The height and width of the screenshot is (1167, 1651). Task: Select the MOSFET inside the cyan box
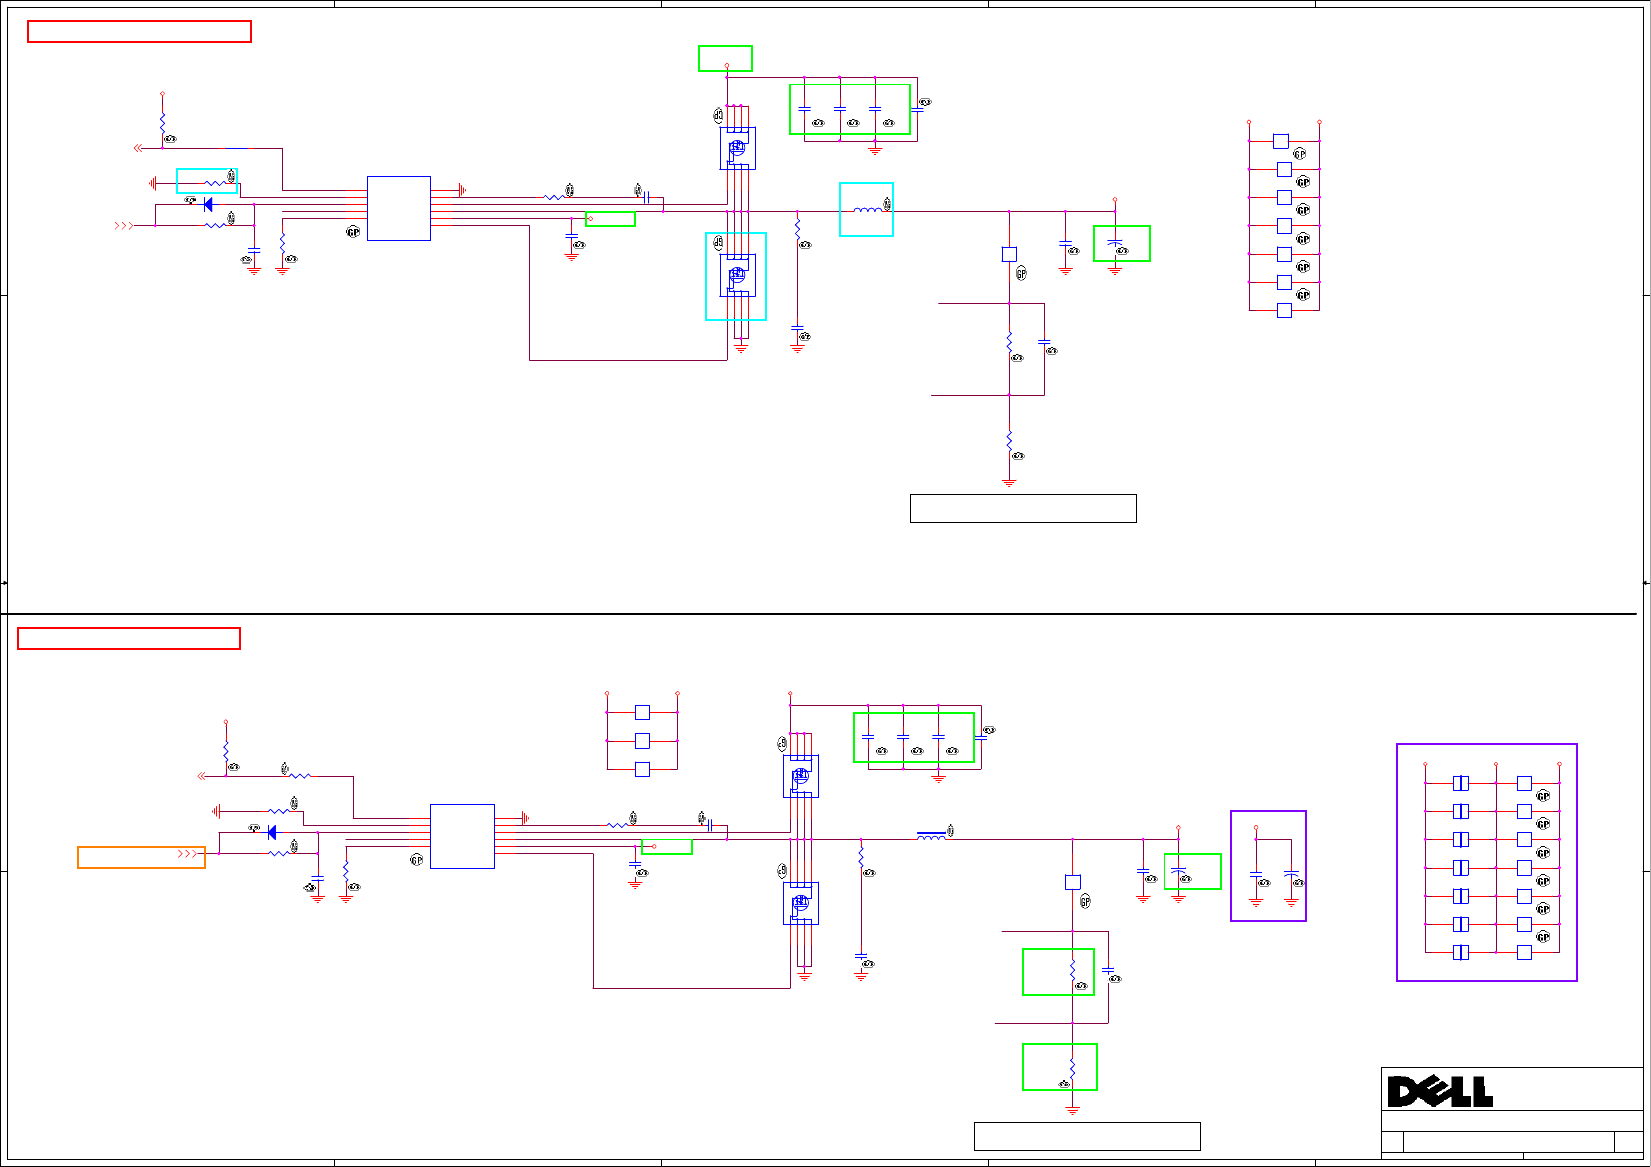coord(738,276)
